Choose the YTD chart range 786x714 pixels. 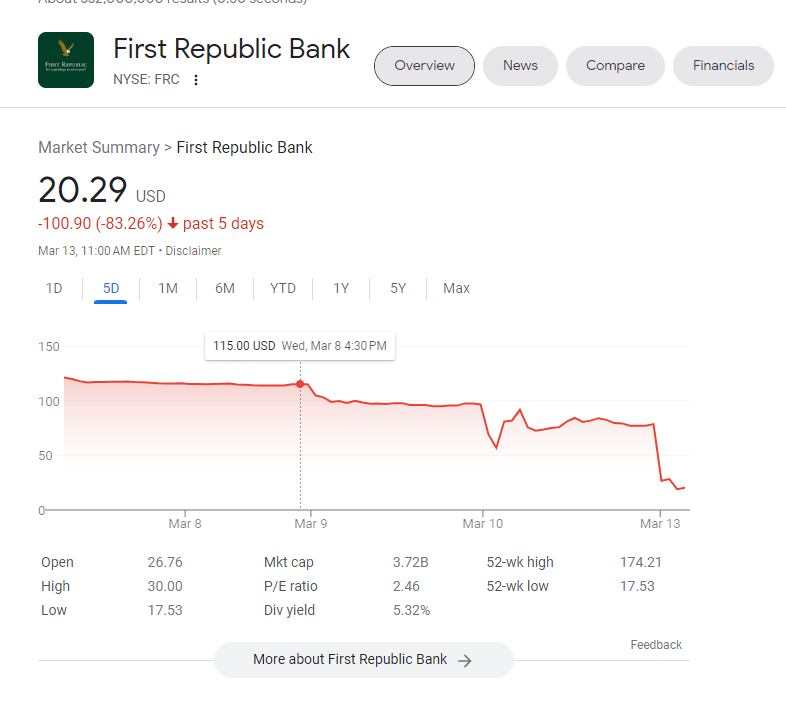(283, 288)
